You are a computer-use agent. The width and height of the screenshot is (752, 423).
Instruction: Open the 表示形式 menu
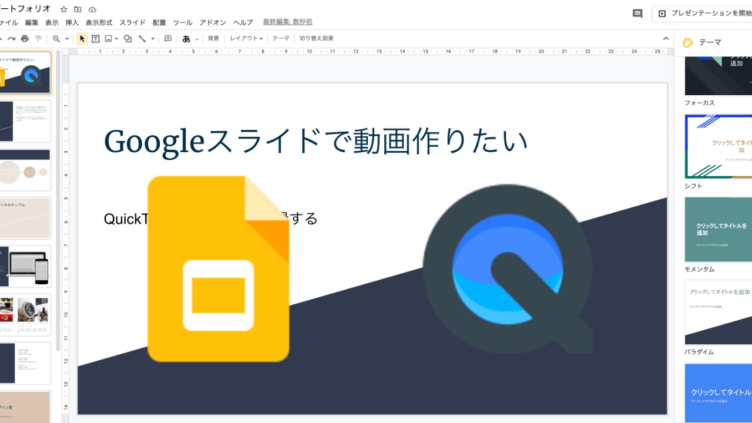(99, 23)
